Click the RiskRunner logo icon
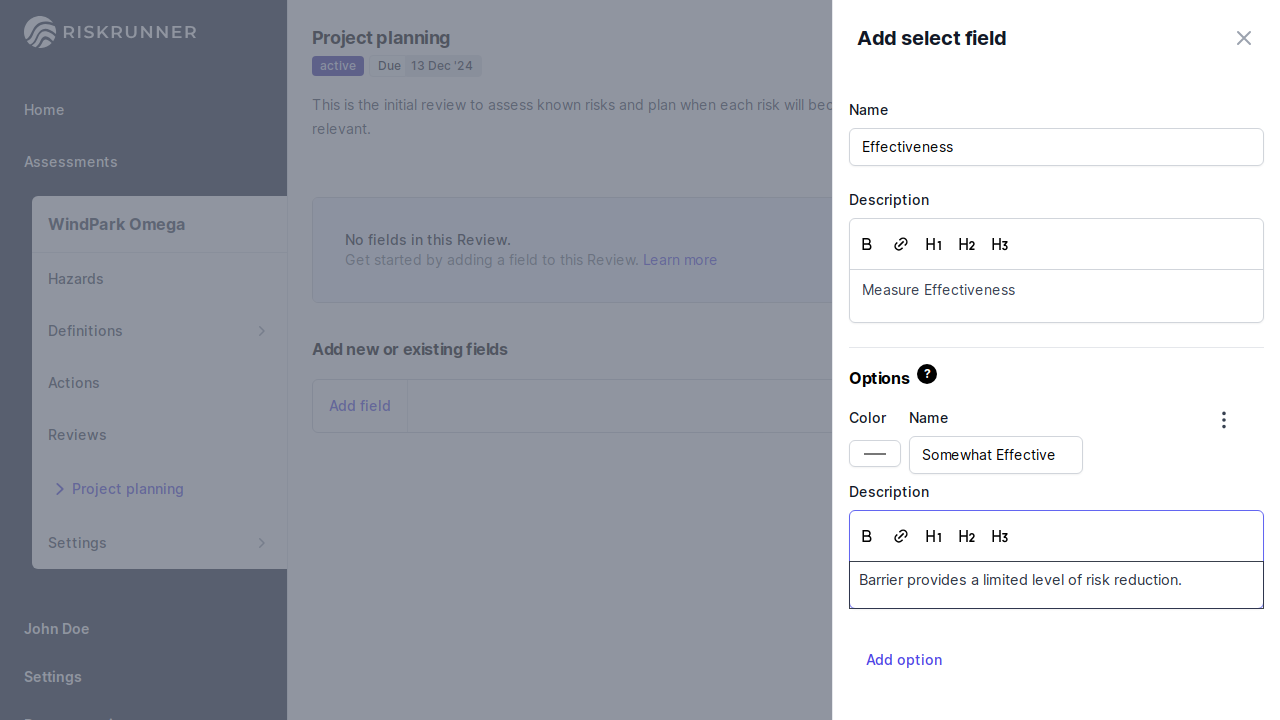The height and width of the screenshot is (720, 1280). tap(40, 32)
